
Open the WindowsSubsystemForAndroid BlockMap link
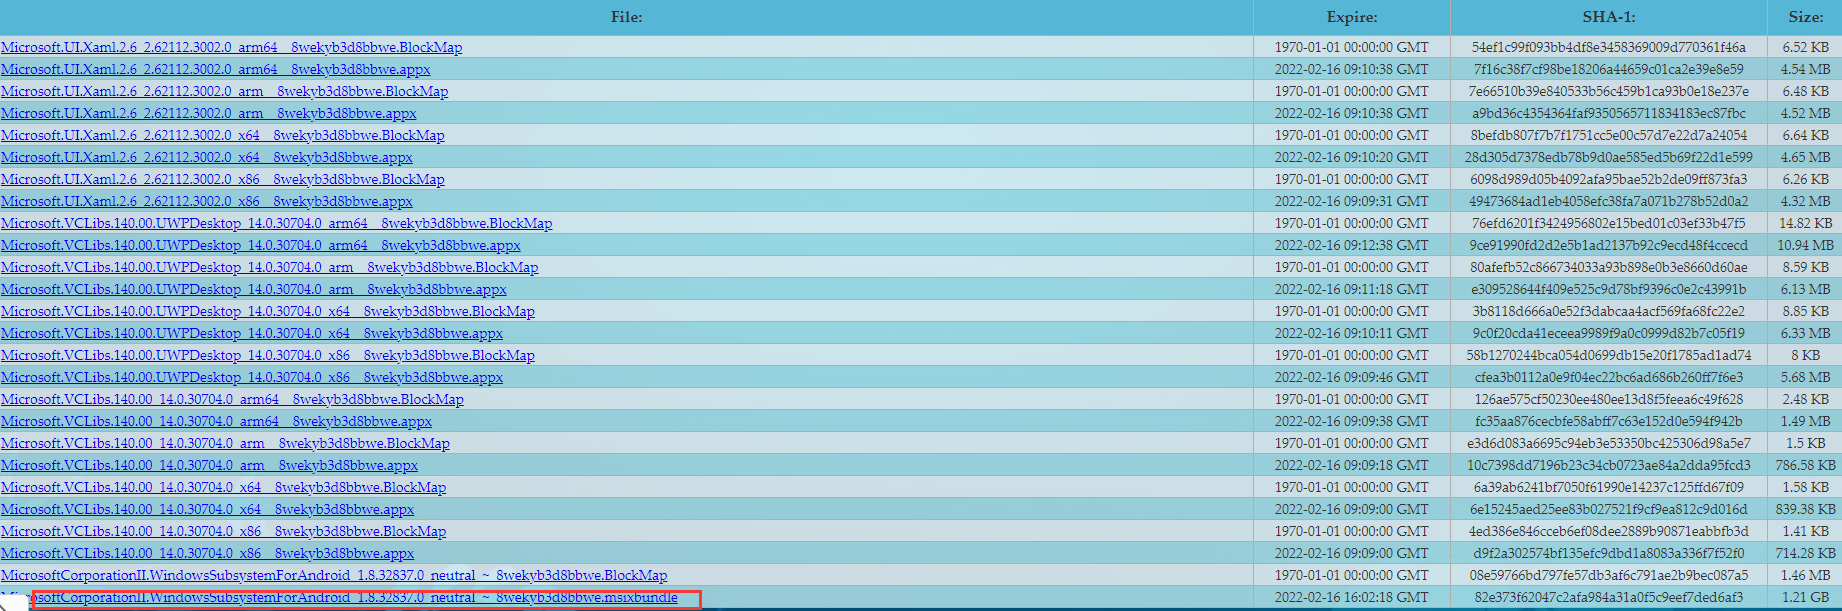click(333, 575)
